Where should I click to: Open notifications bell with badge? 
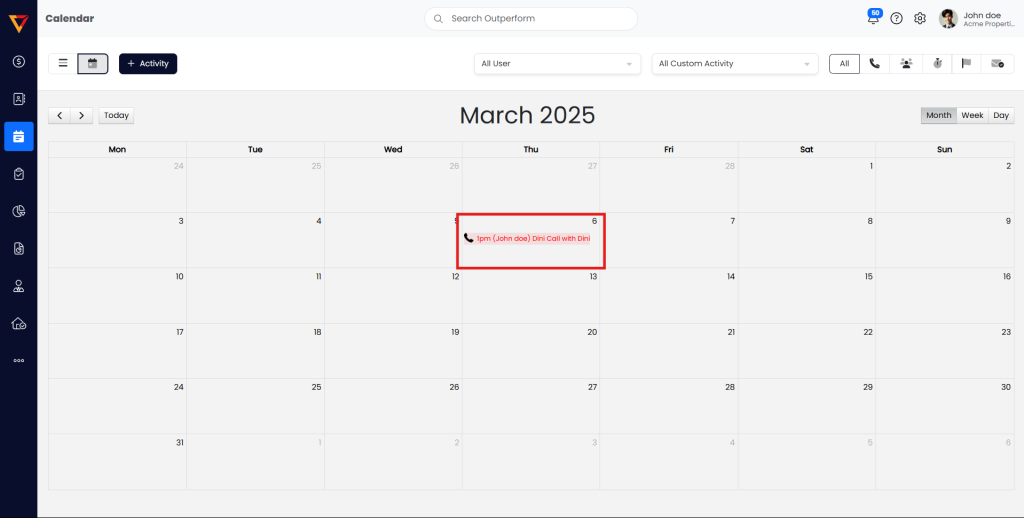point(873,18)
